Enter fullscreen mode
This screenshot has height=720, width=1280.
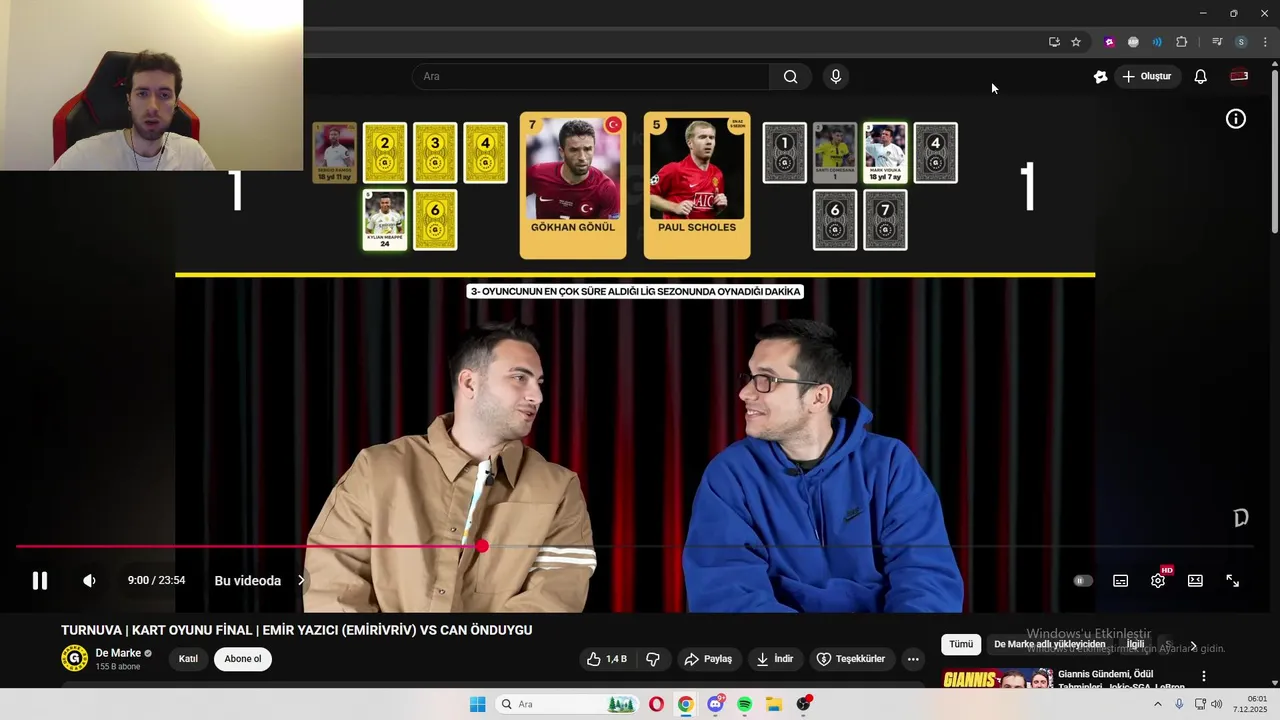point(1233,581)
